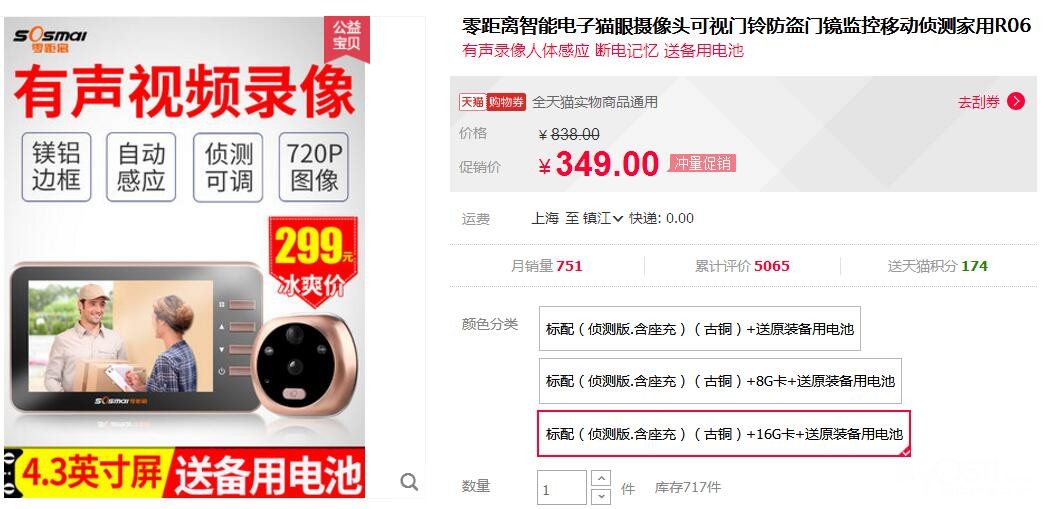Click the 公益宝贝 corner ribbon
Image resolution: width=1059 pixels, height=509 pixels.
[x=346, y=36]
